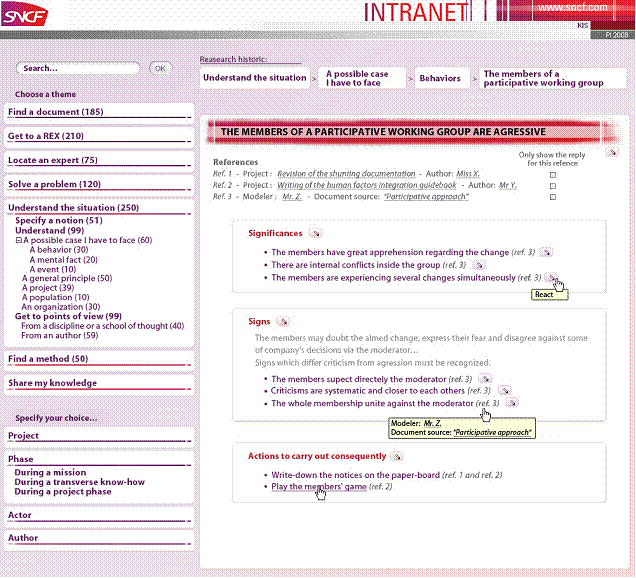Open "Play the members' game" action link
This screenshot has width=636, height=578.
[x=319, y=487]
